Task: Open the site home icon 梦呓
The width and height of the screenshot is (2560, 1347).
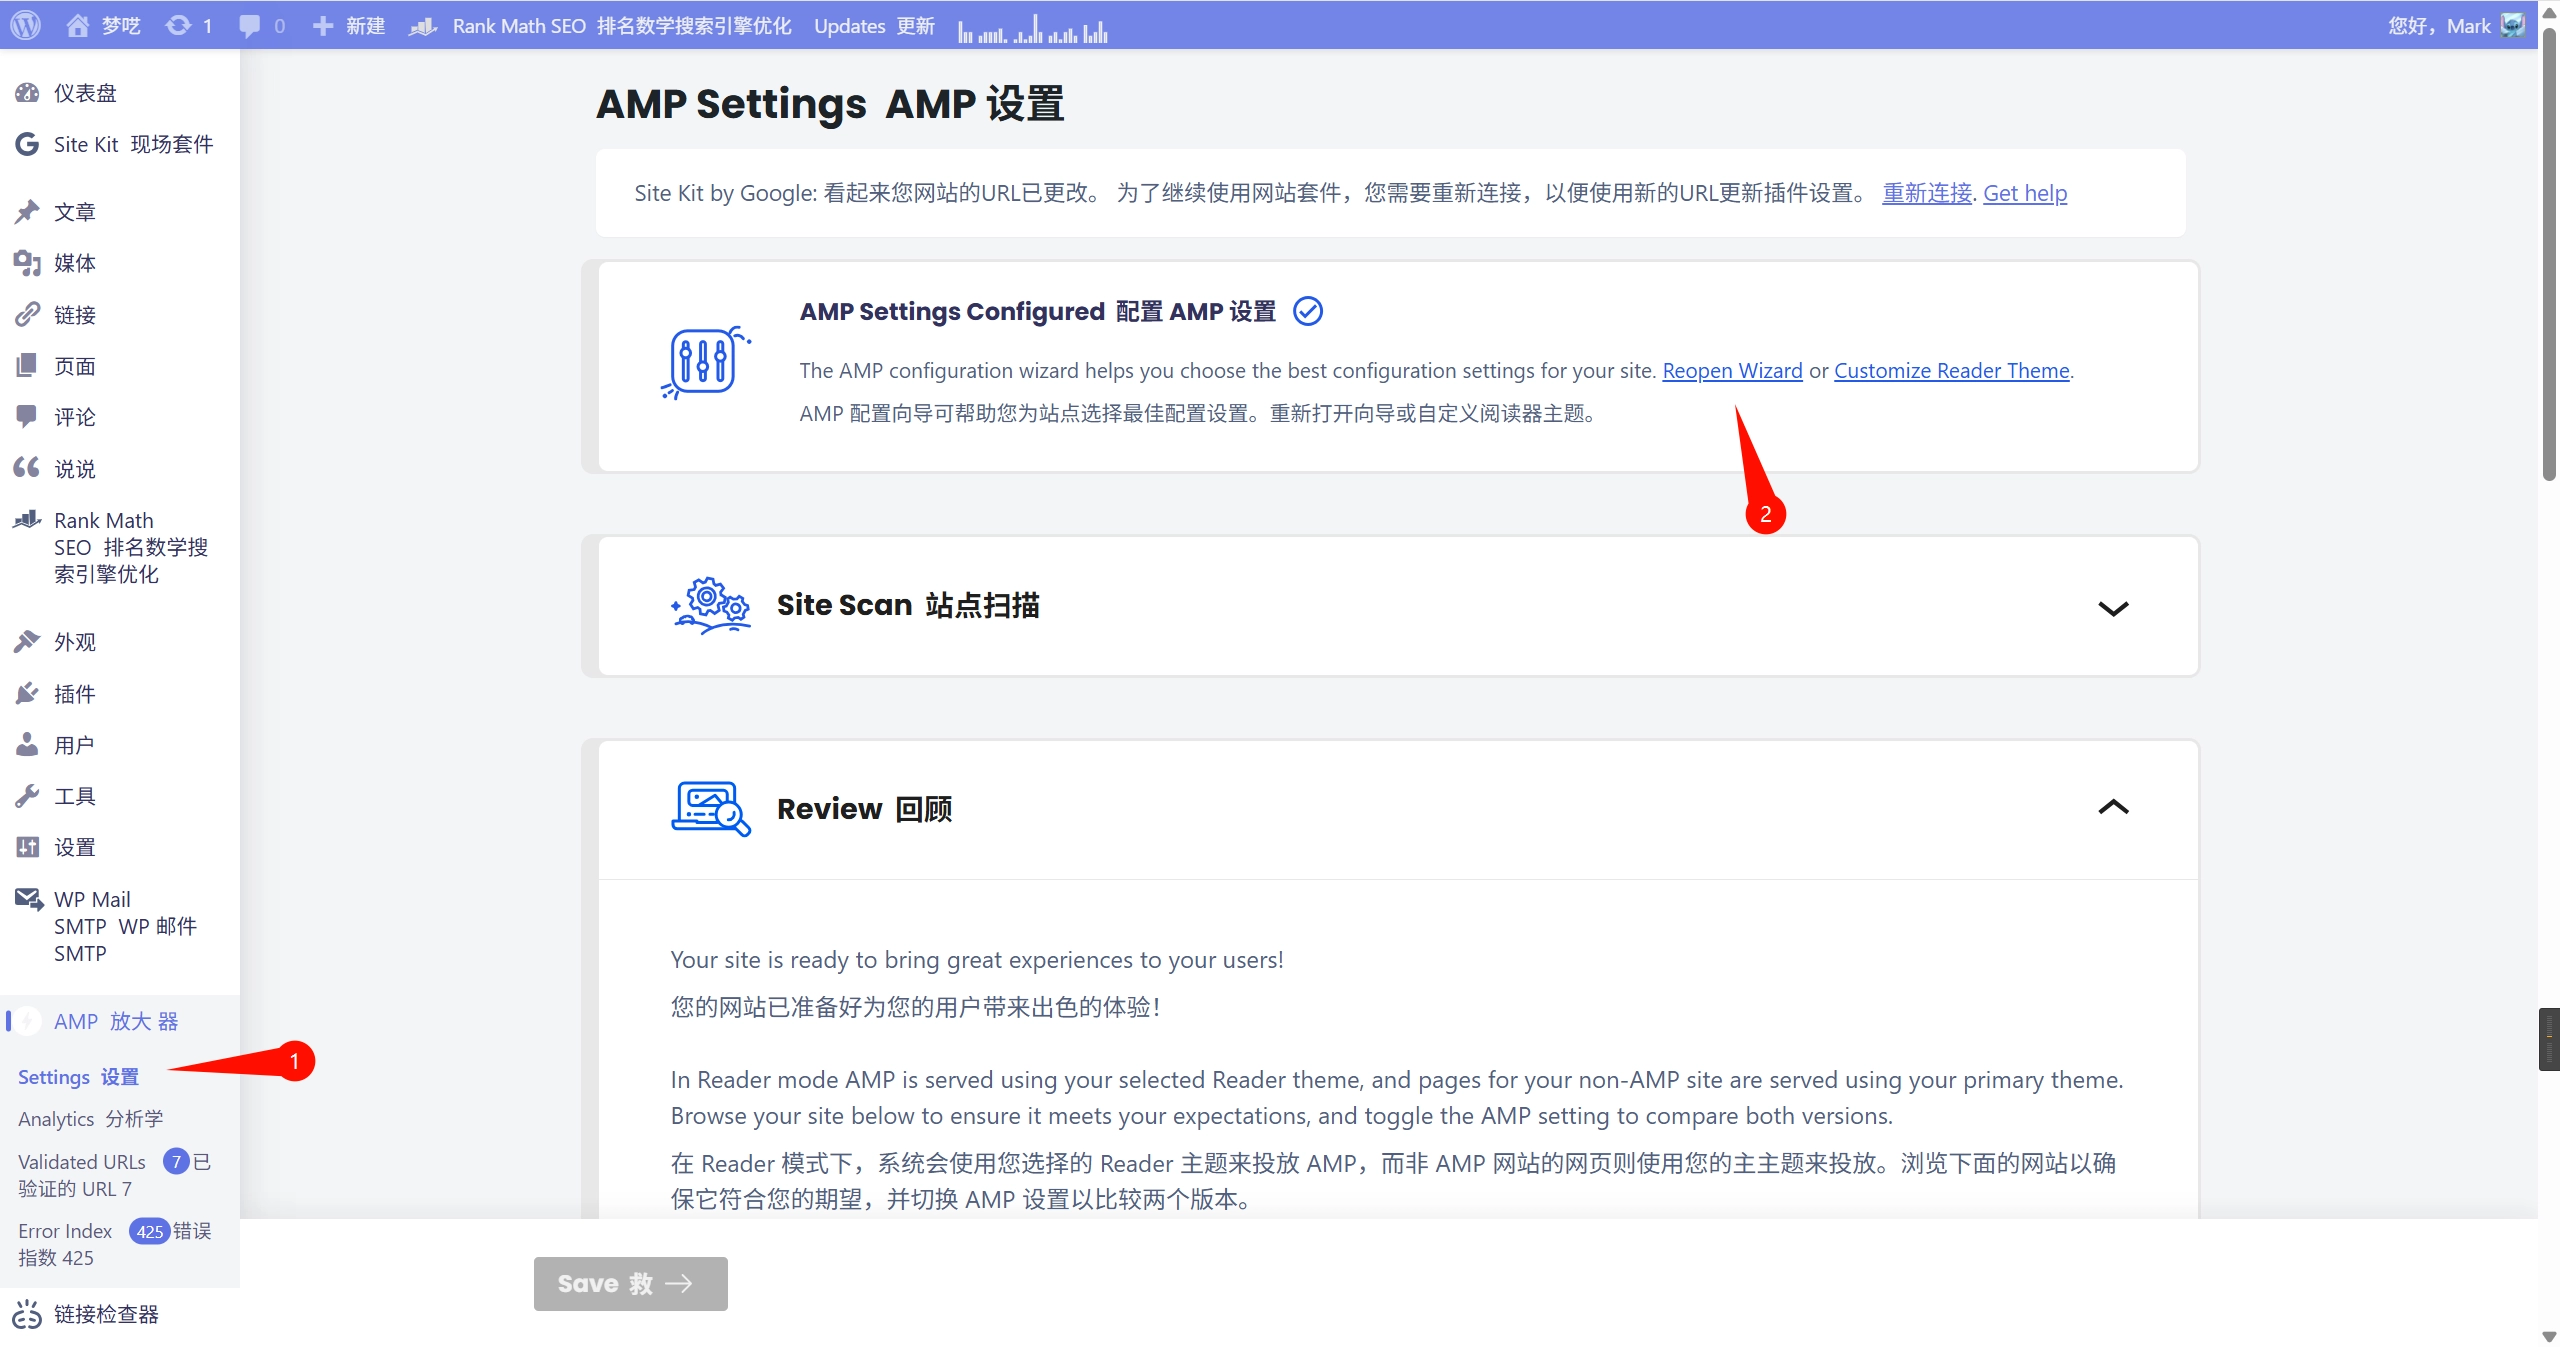Action: (x=77, y=25)
